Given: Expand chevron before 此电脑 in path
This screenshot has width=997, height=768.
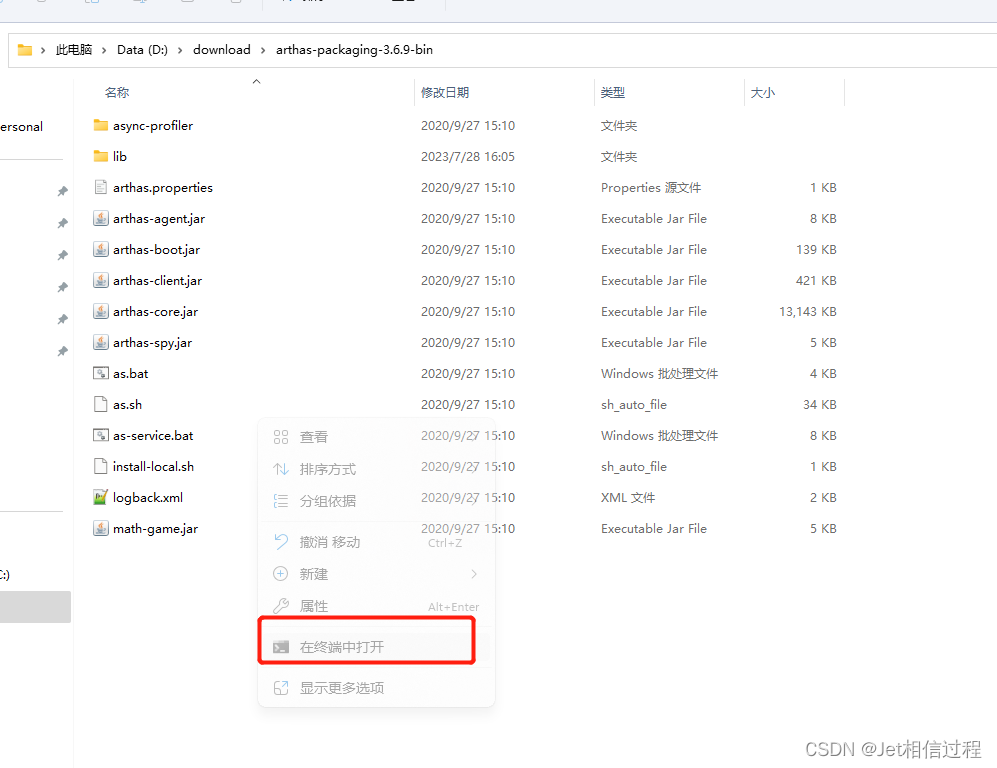Looking at the screenshot, I should tap(43, 50).
